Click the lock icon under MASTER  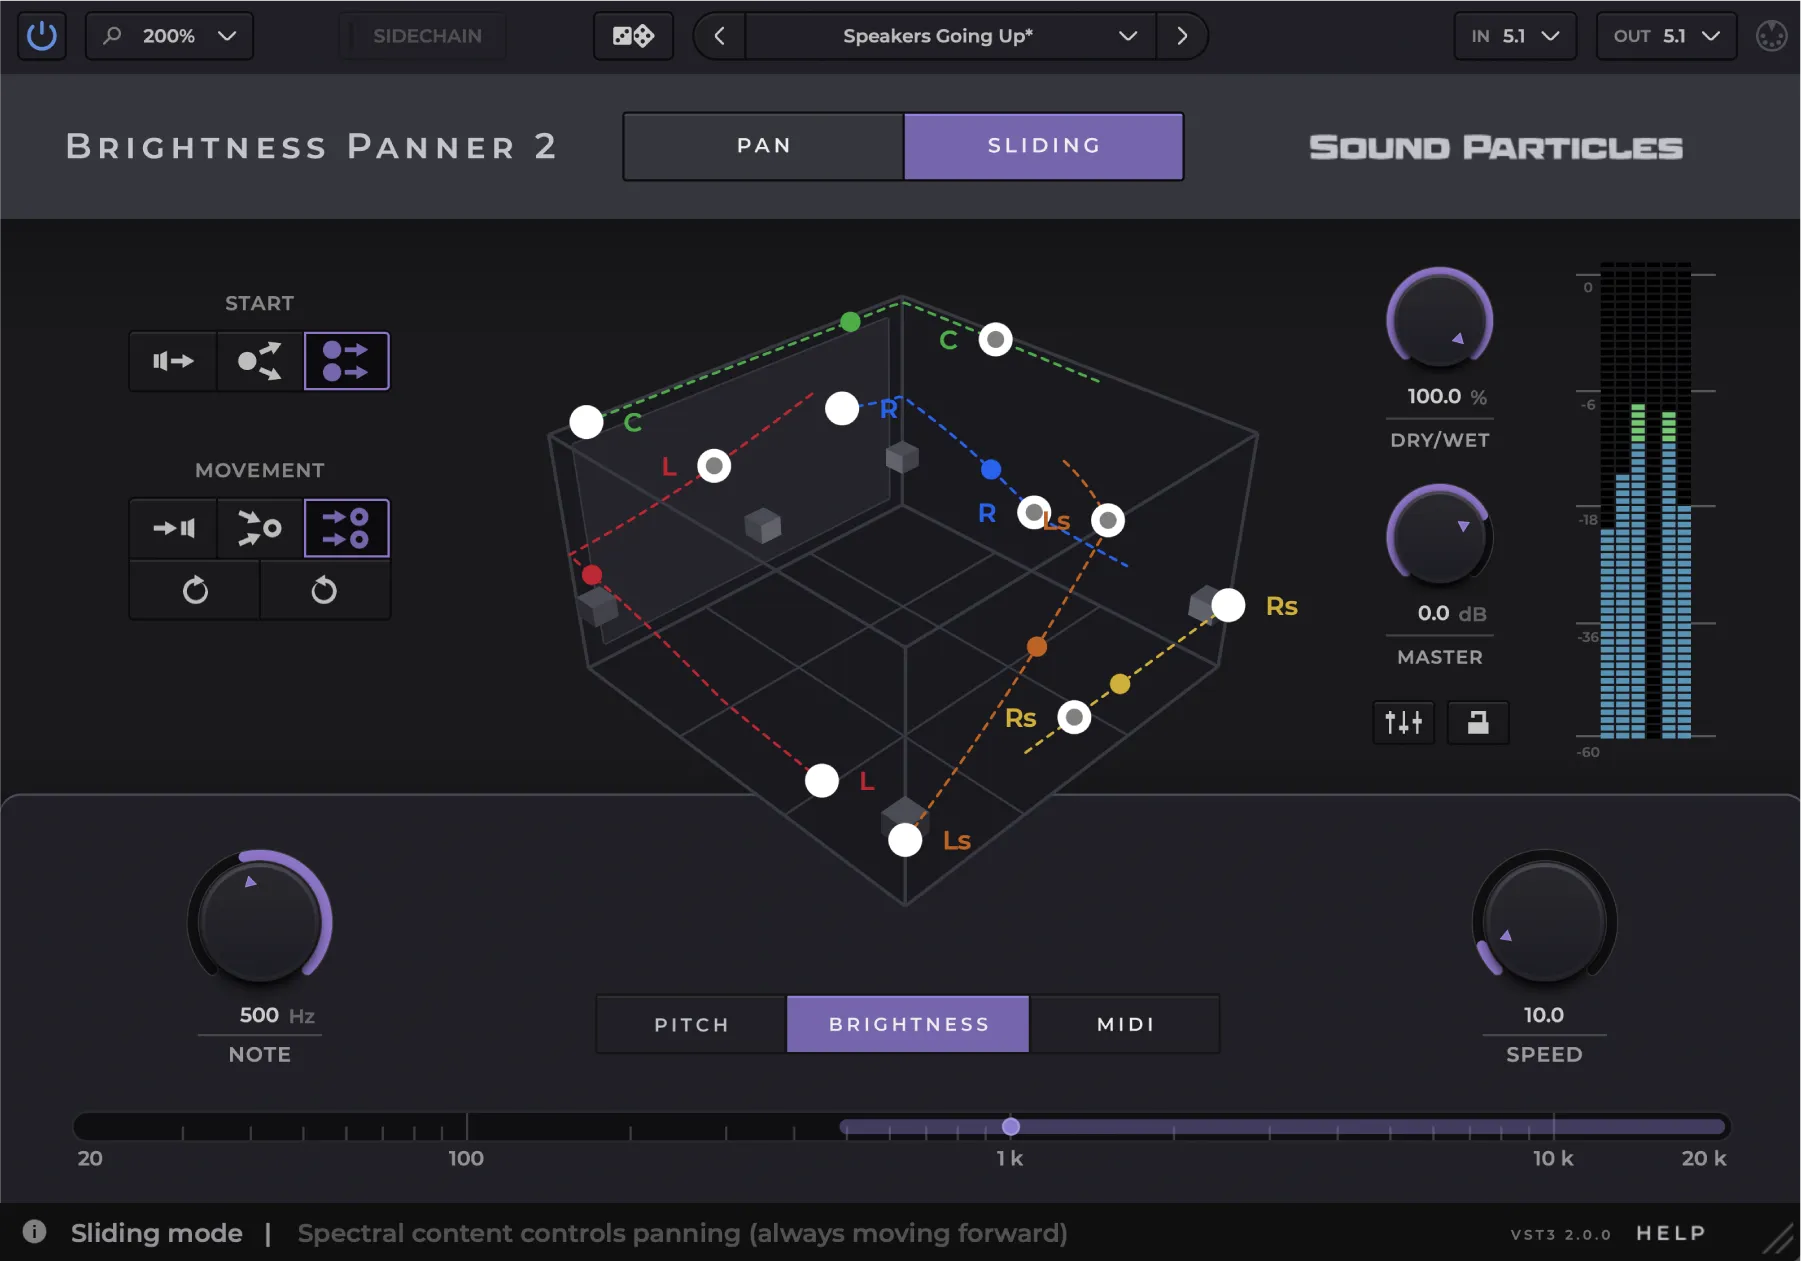pos(1477,722)
